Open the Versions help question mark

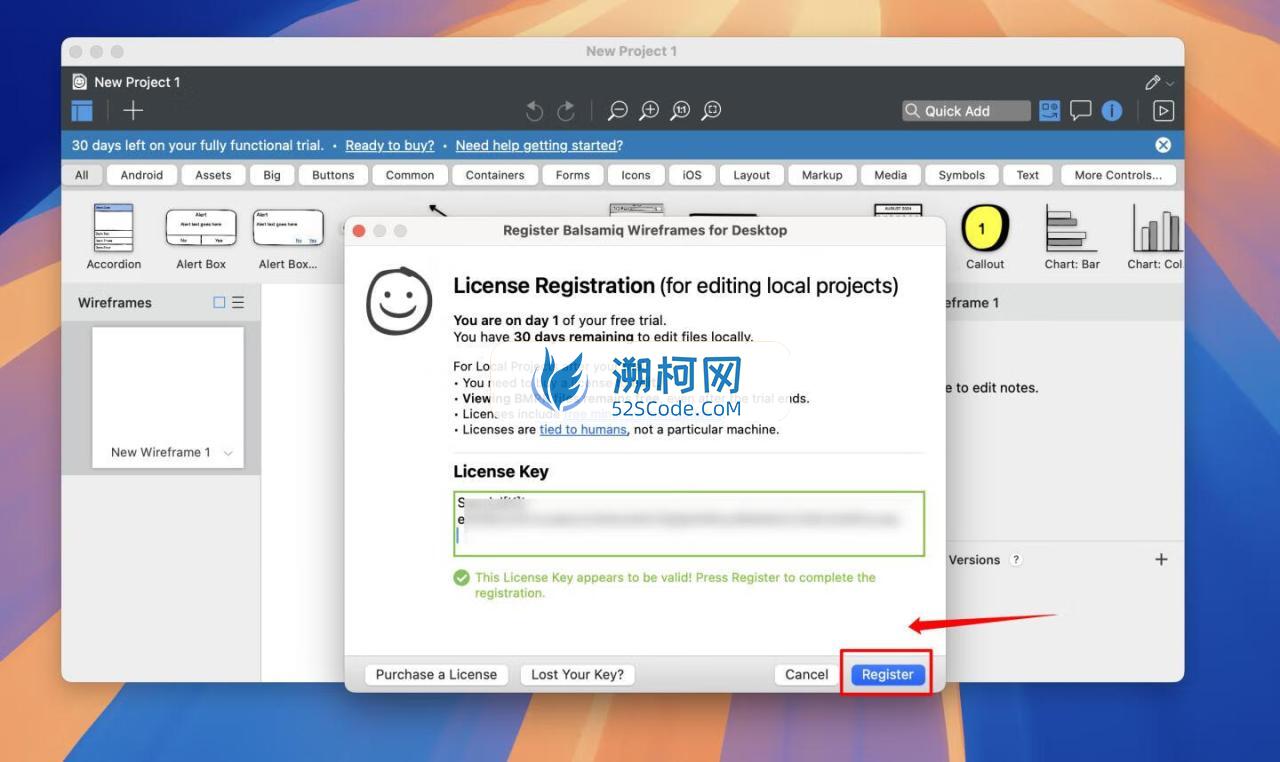pos(1016,560)
